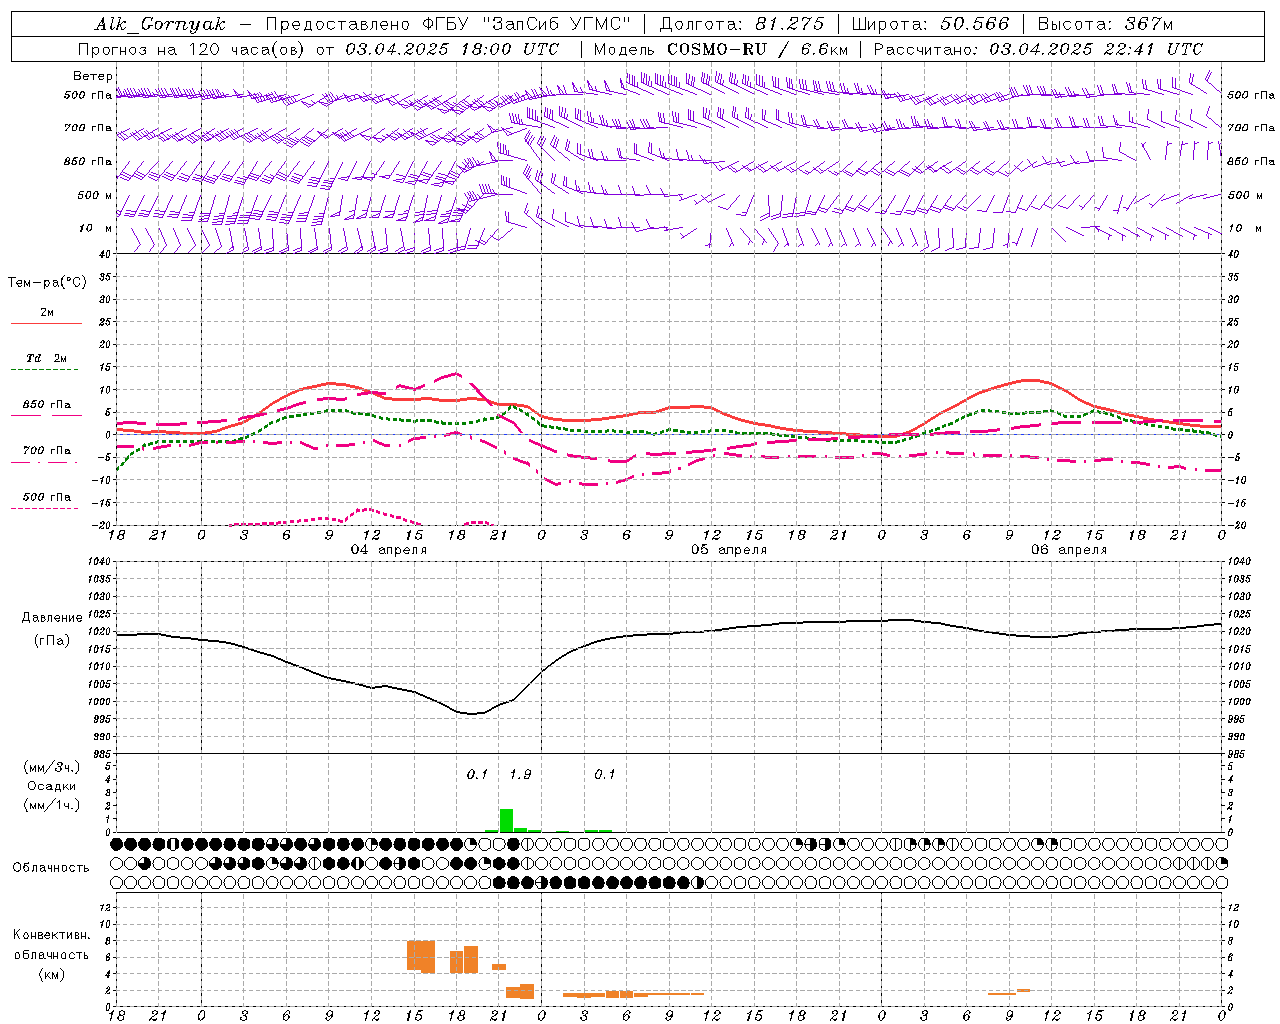This screenshot has height=1024, width=1280.
Task: Click the "04 апреля" date label
Action: [388, 550]
